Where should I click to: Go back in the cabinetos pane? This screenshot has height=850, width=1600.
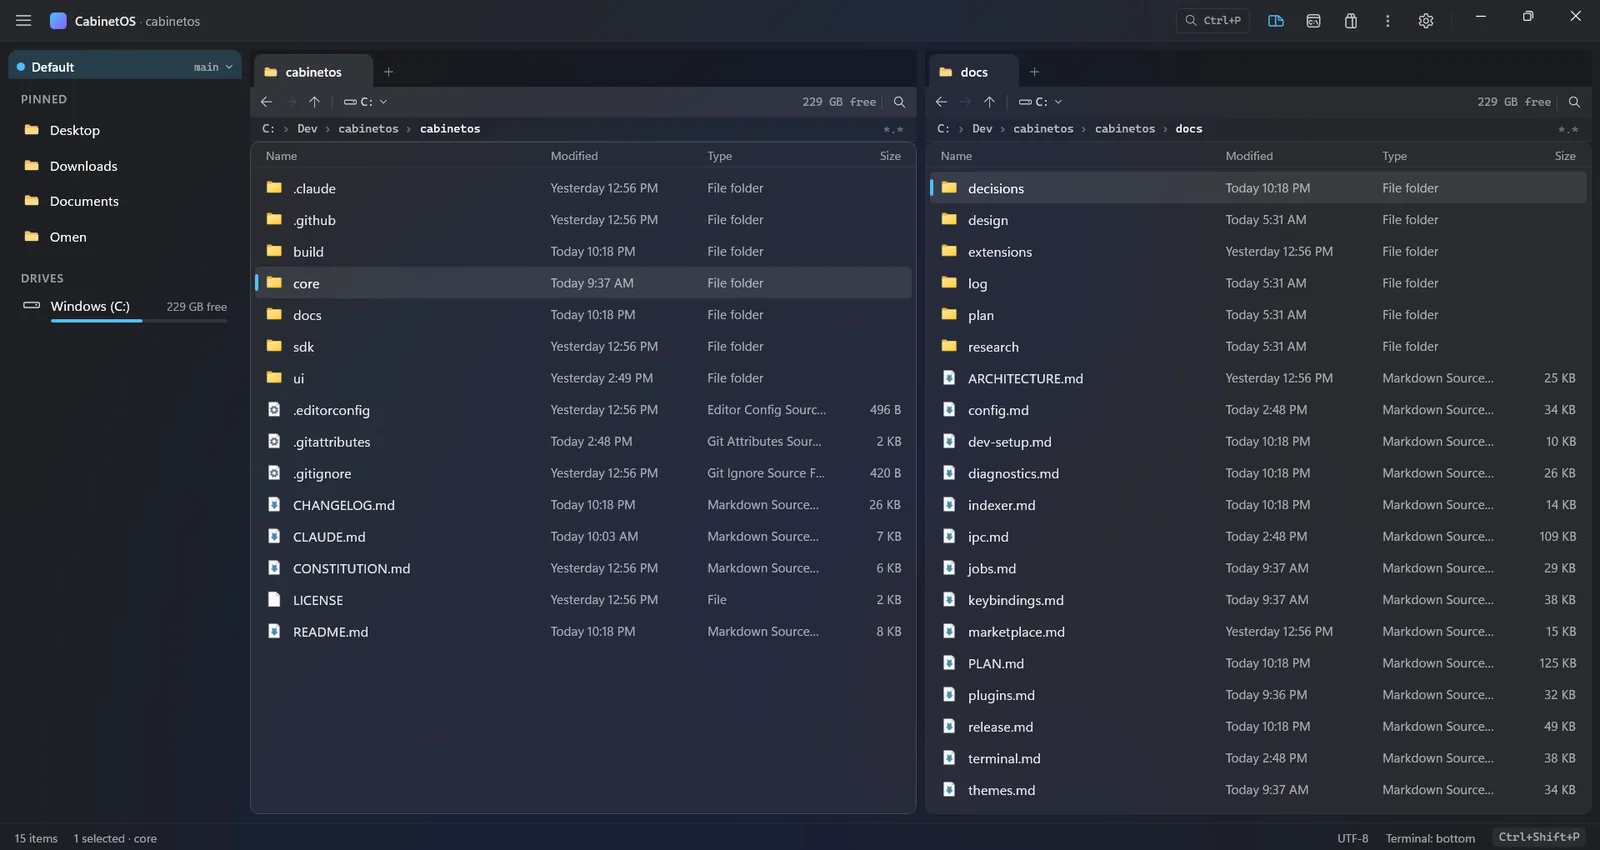pyautogui.click(x=266, y=102)
